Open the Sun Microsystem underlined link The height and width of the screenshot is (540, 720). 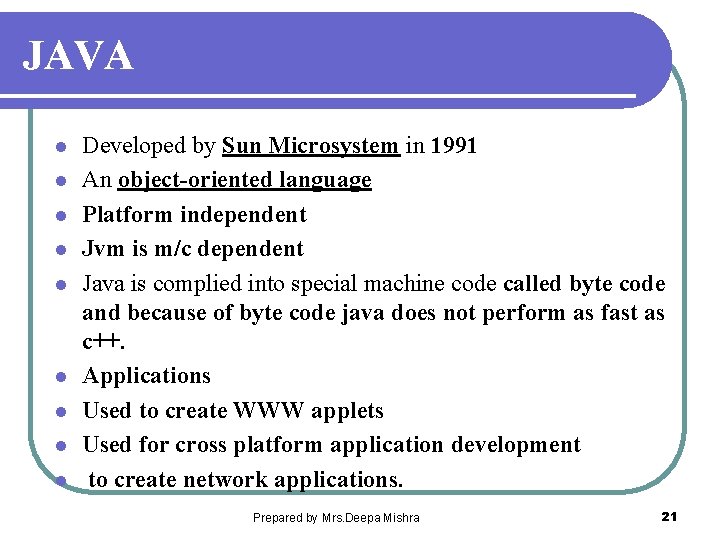tap(311, 146)
